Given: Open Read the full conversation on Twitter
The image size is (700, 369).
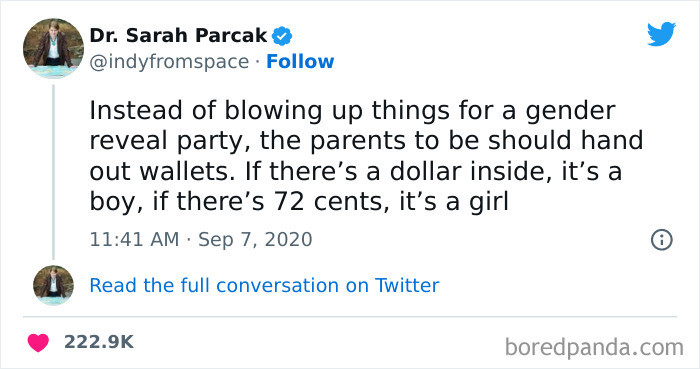Looking at the screenshot, I should (x=264, y=286).
